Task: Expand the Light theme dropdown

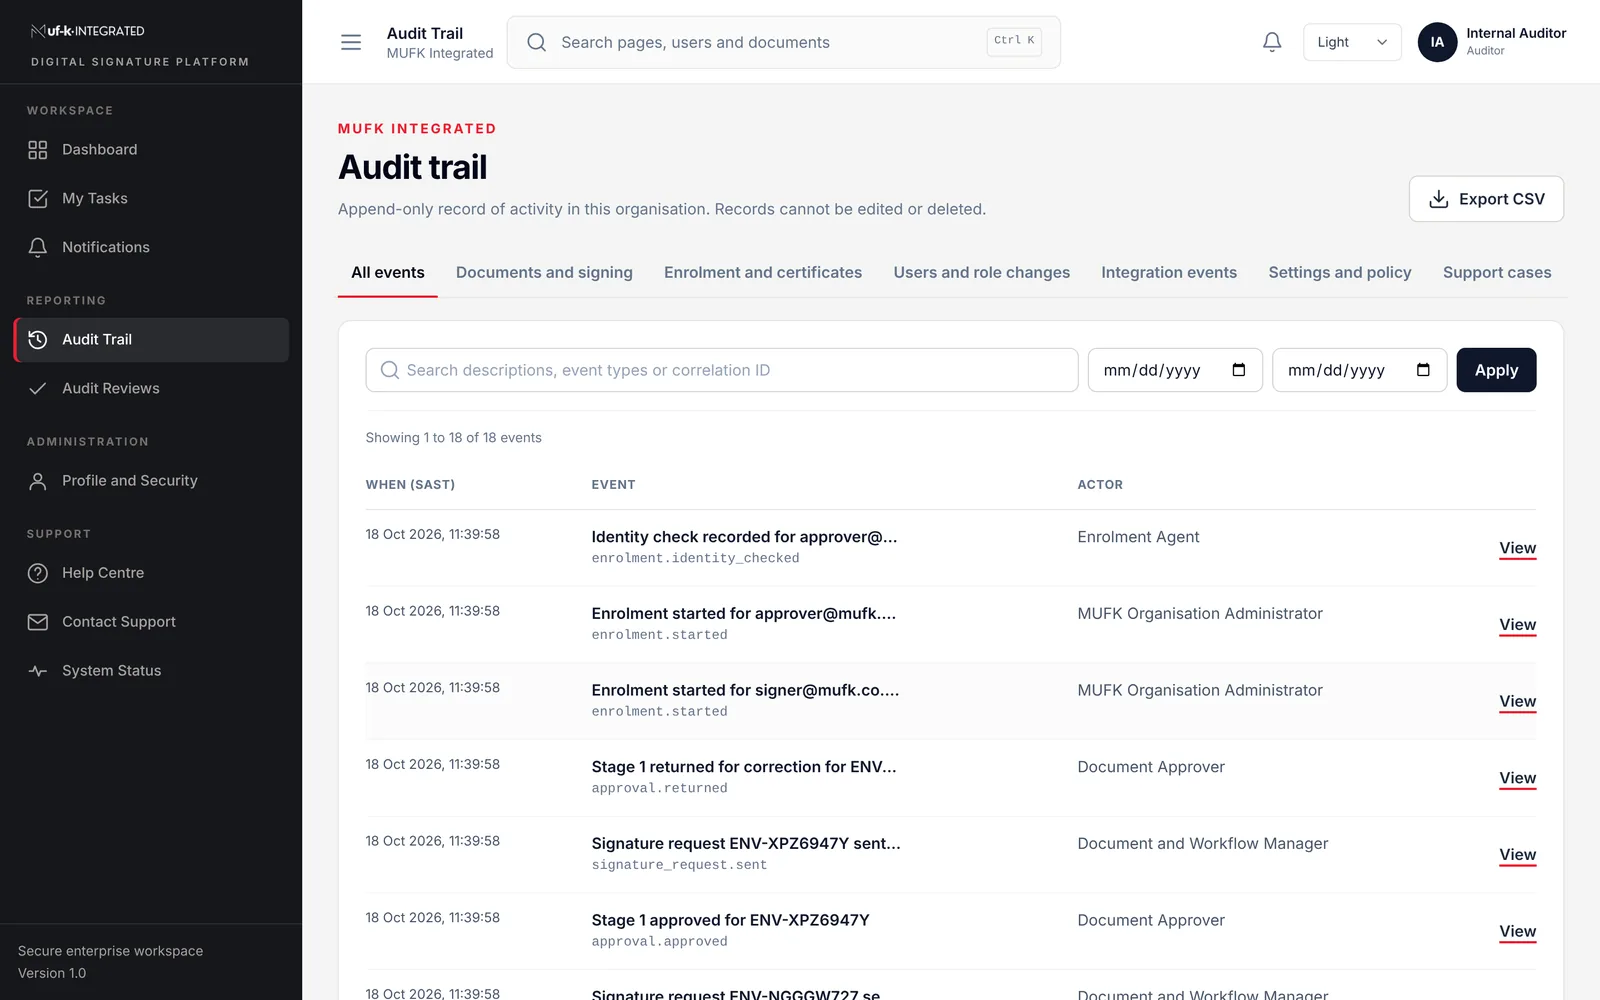Action: point(1352,42)
